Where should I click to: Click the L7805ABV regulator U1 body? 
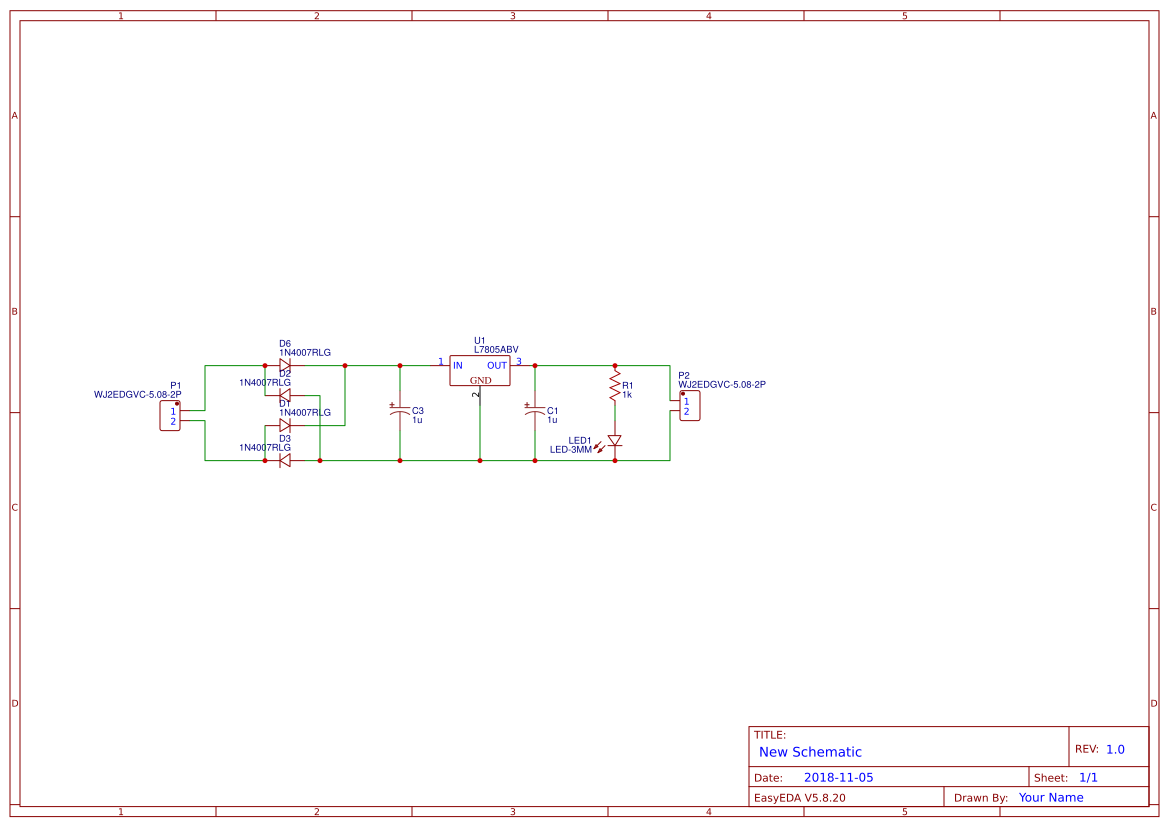tap(479, 371)
